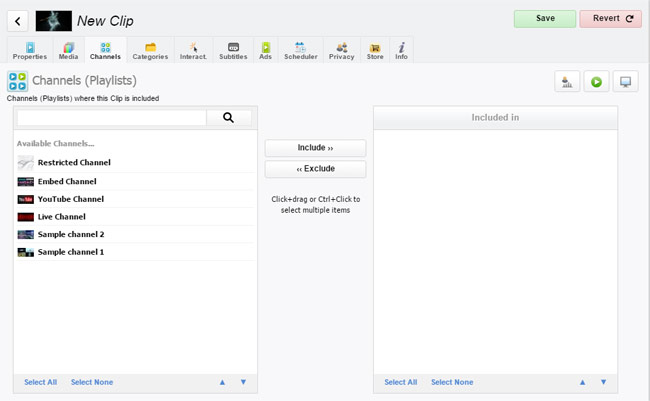Save the clip changes
This screenshot has width=650, height=401.
(x=545, y=18)
